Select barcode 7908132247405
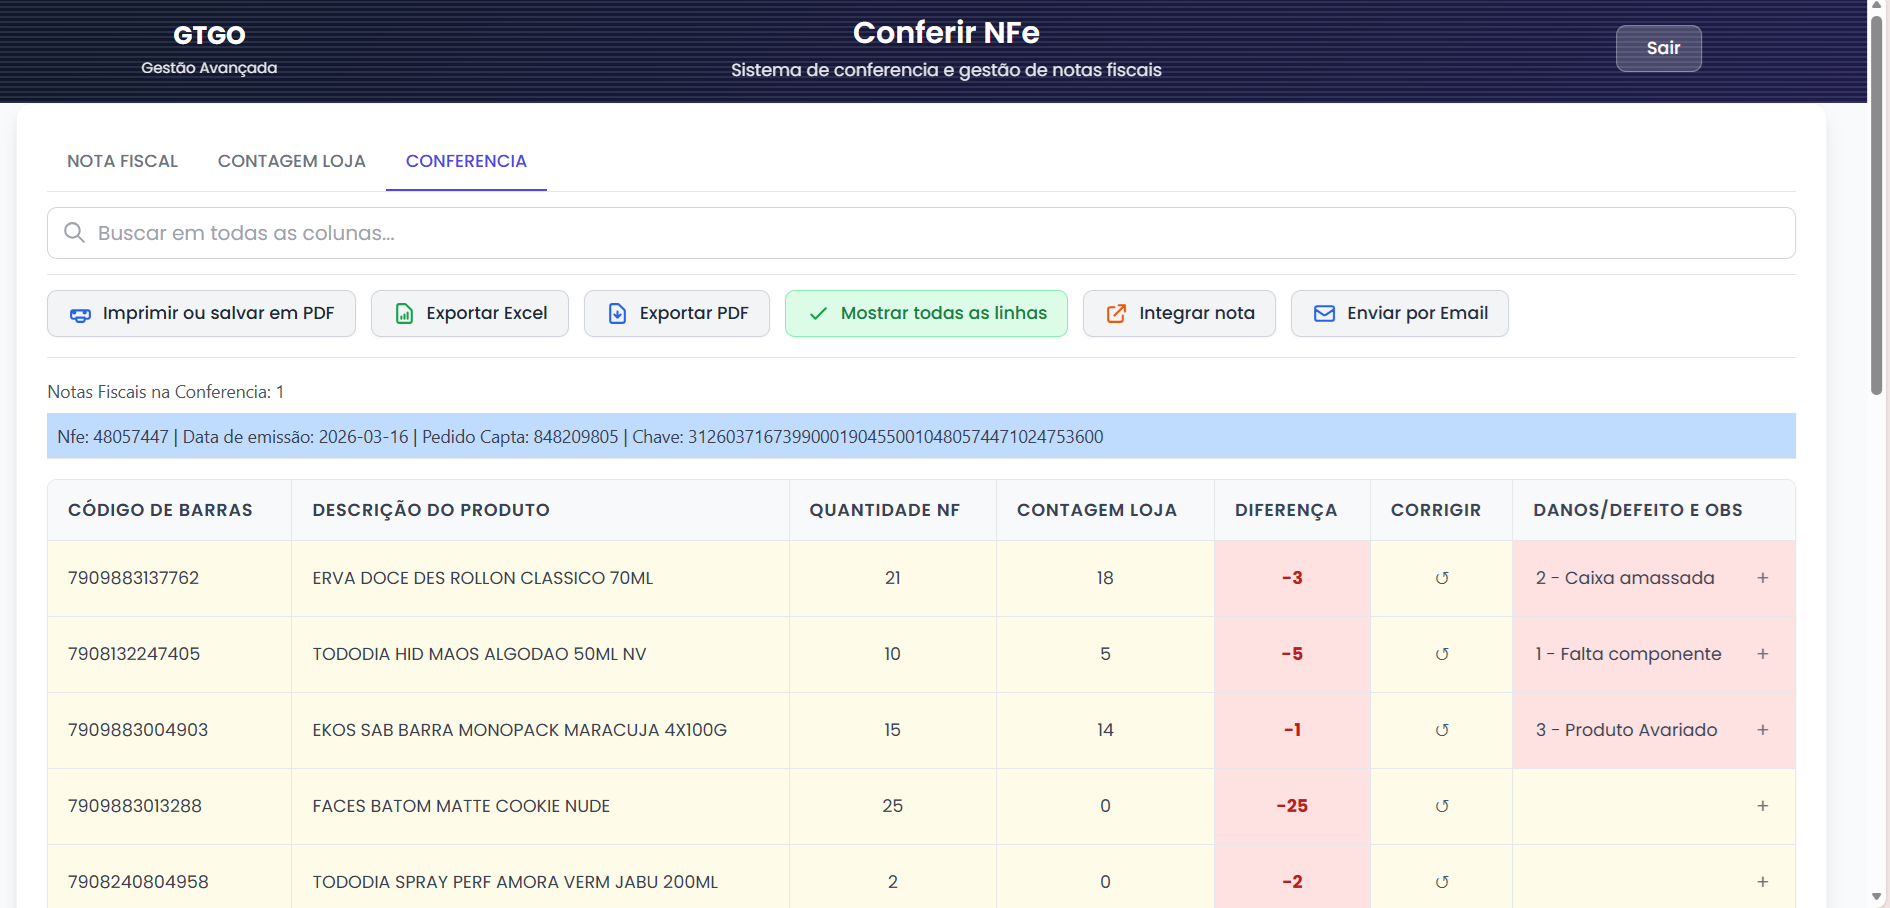1890x908 pixels. (x=134, y=654)
